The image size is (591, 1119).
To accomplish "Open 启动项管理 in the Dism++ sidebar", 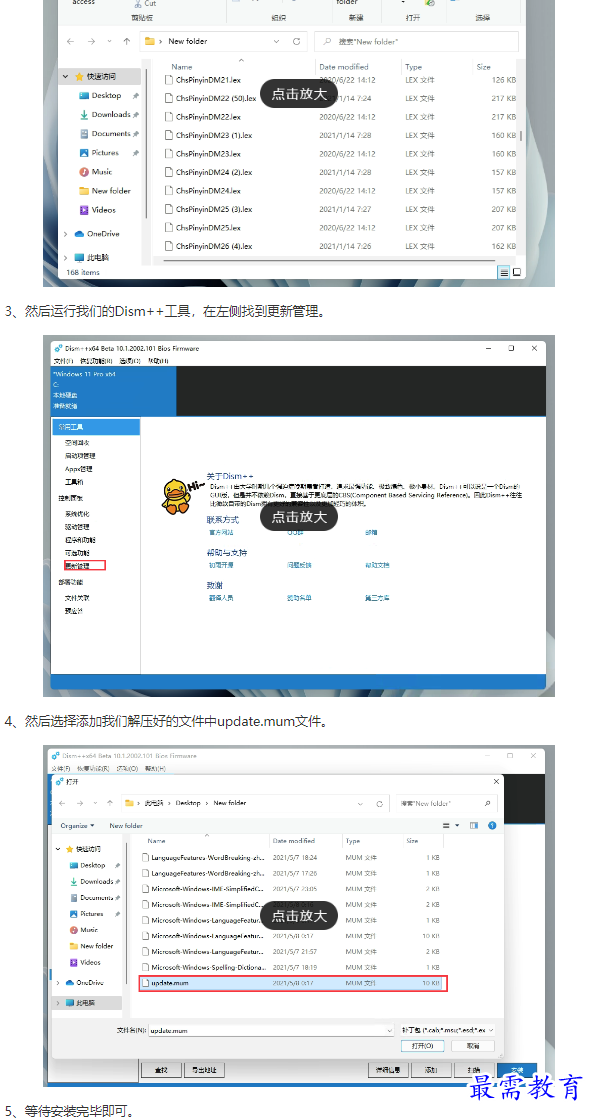I will click(x=80, y=455).
